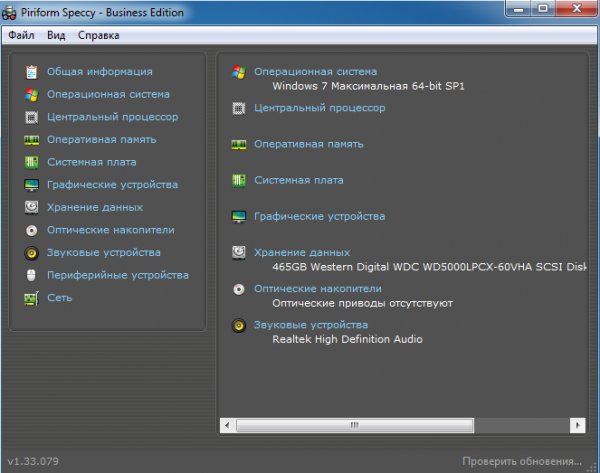The image size is (600, 473).
Task: Select Общая информация in the sidebar
Action: (99, 72)
